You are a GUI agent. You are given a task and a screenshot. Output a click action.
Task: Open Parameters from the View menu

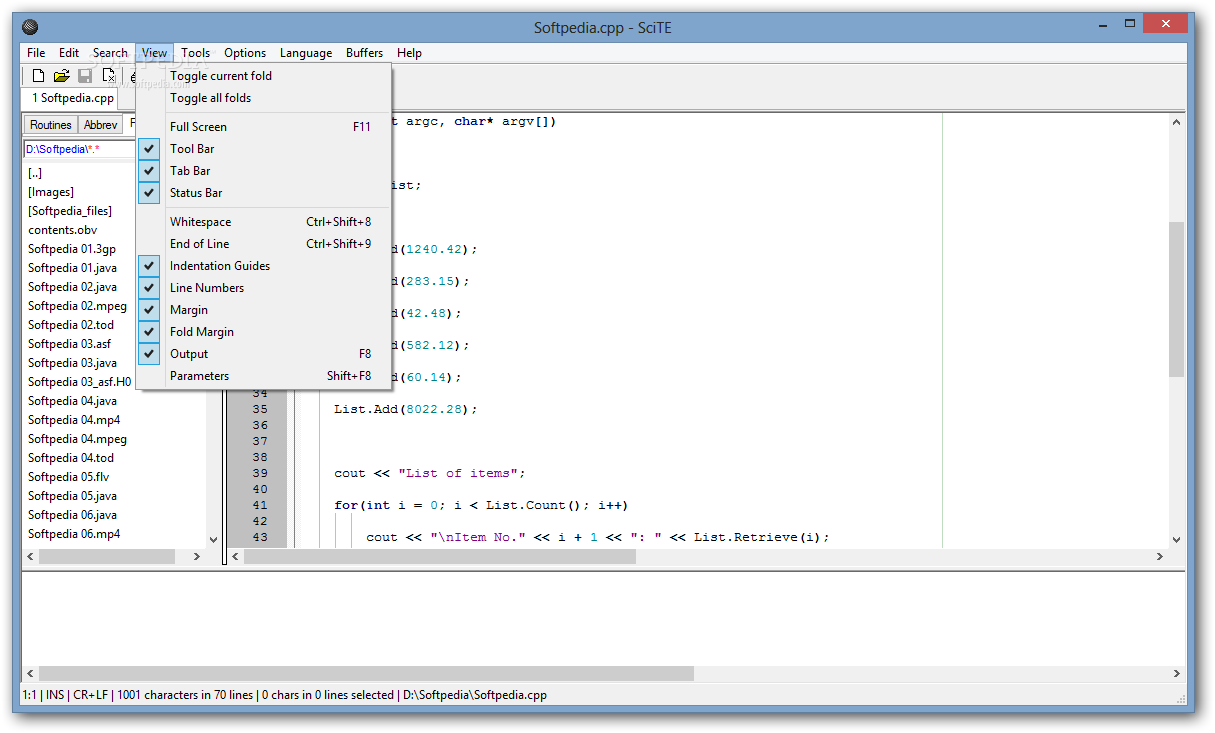coord(264,376)
